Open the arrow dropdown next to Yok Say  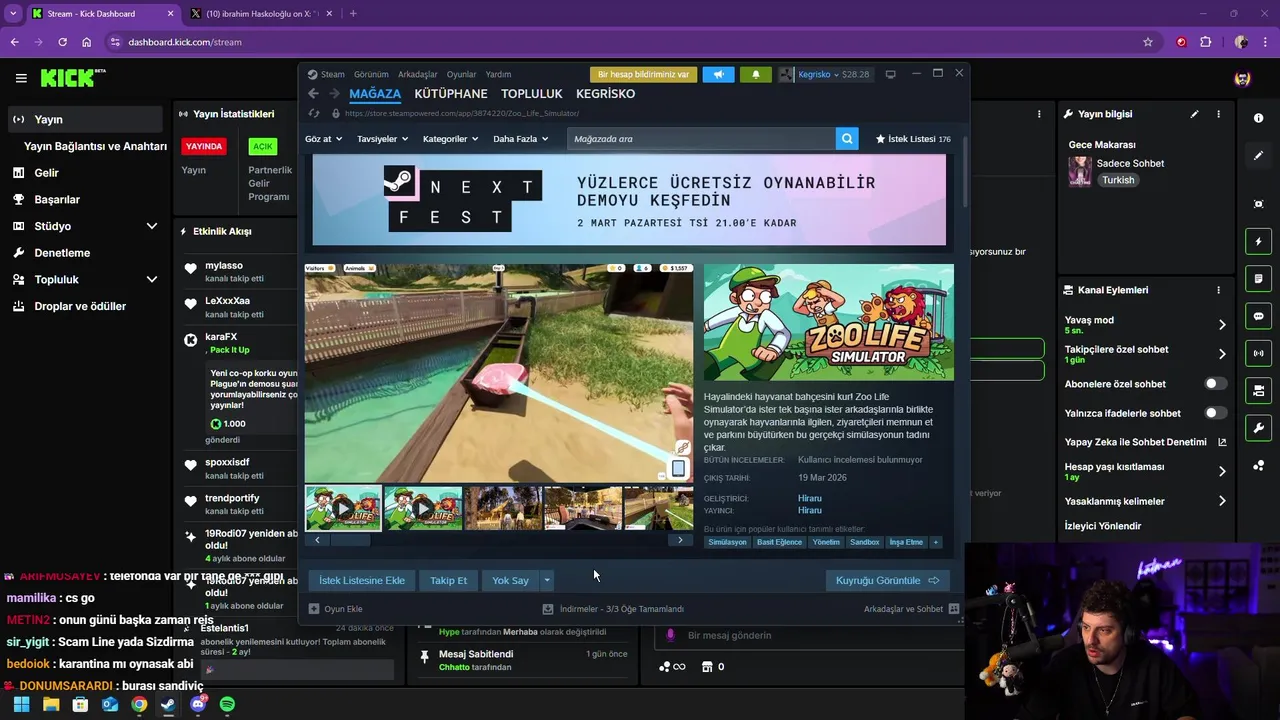tap(547, 580)
